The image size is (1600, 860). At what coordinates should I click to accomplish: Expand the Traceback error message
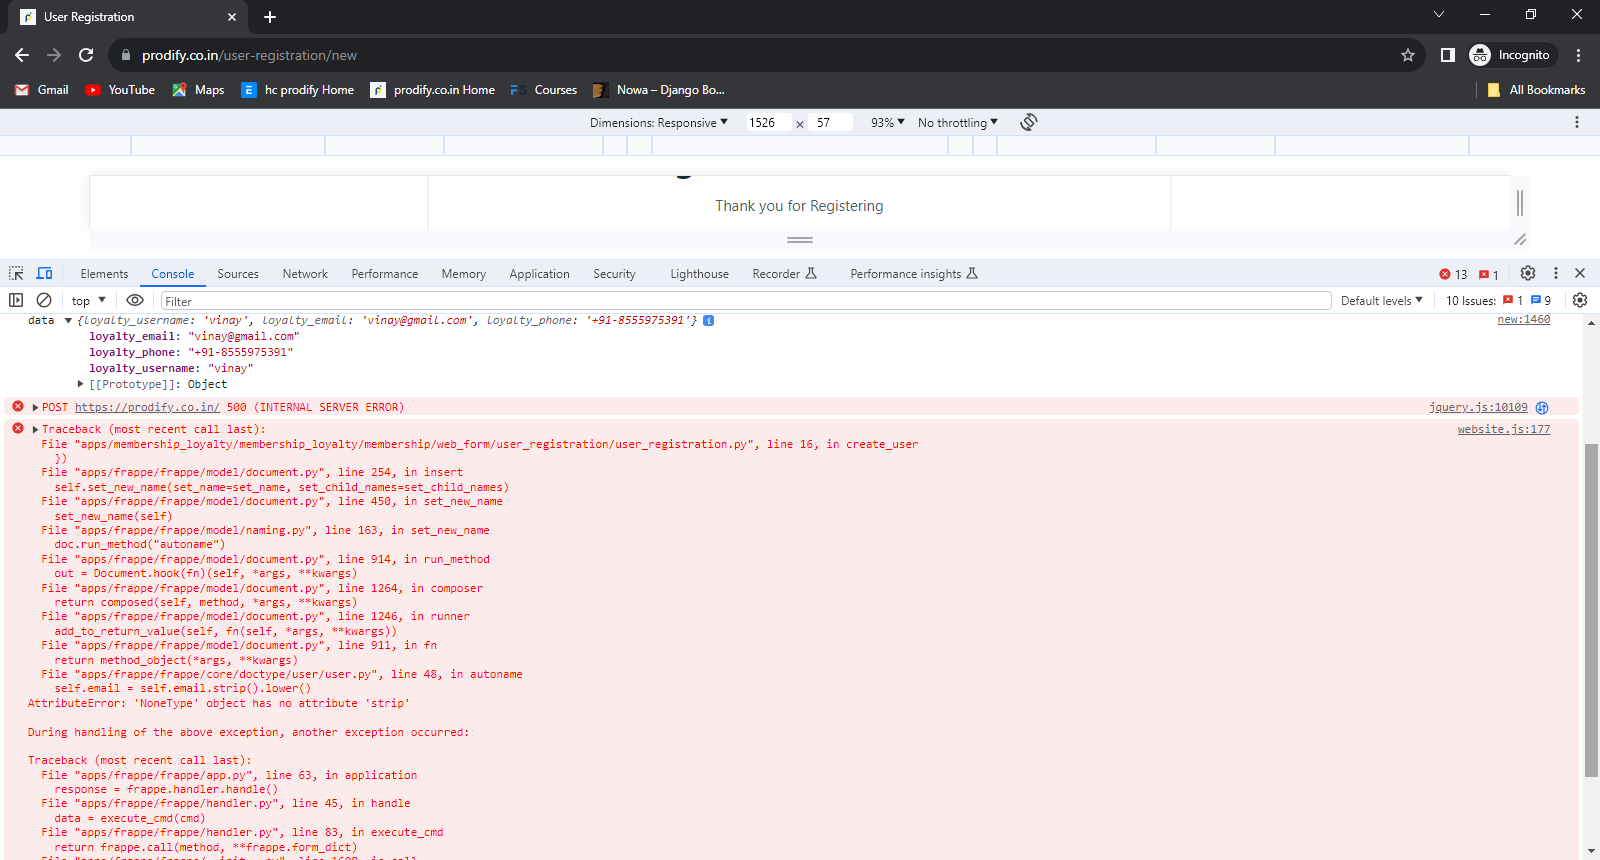tap(36, 429)
